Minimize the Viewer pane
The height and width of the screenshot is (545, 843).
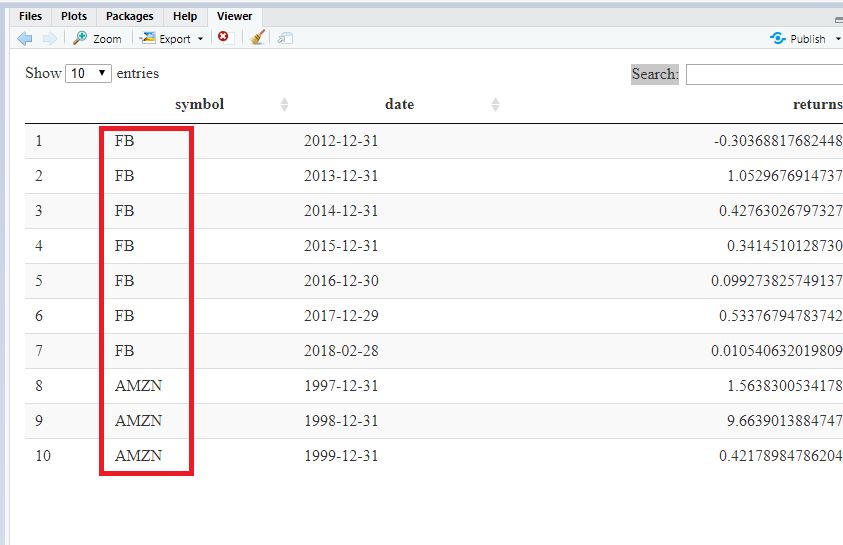[837, 18]
